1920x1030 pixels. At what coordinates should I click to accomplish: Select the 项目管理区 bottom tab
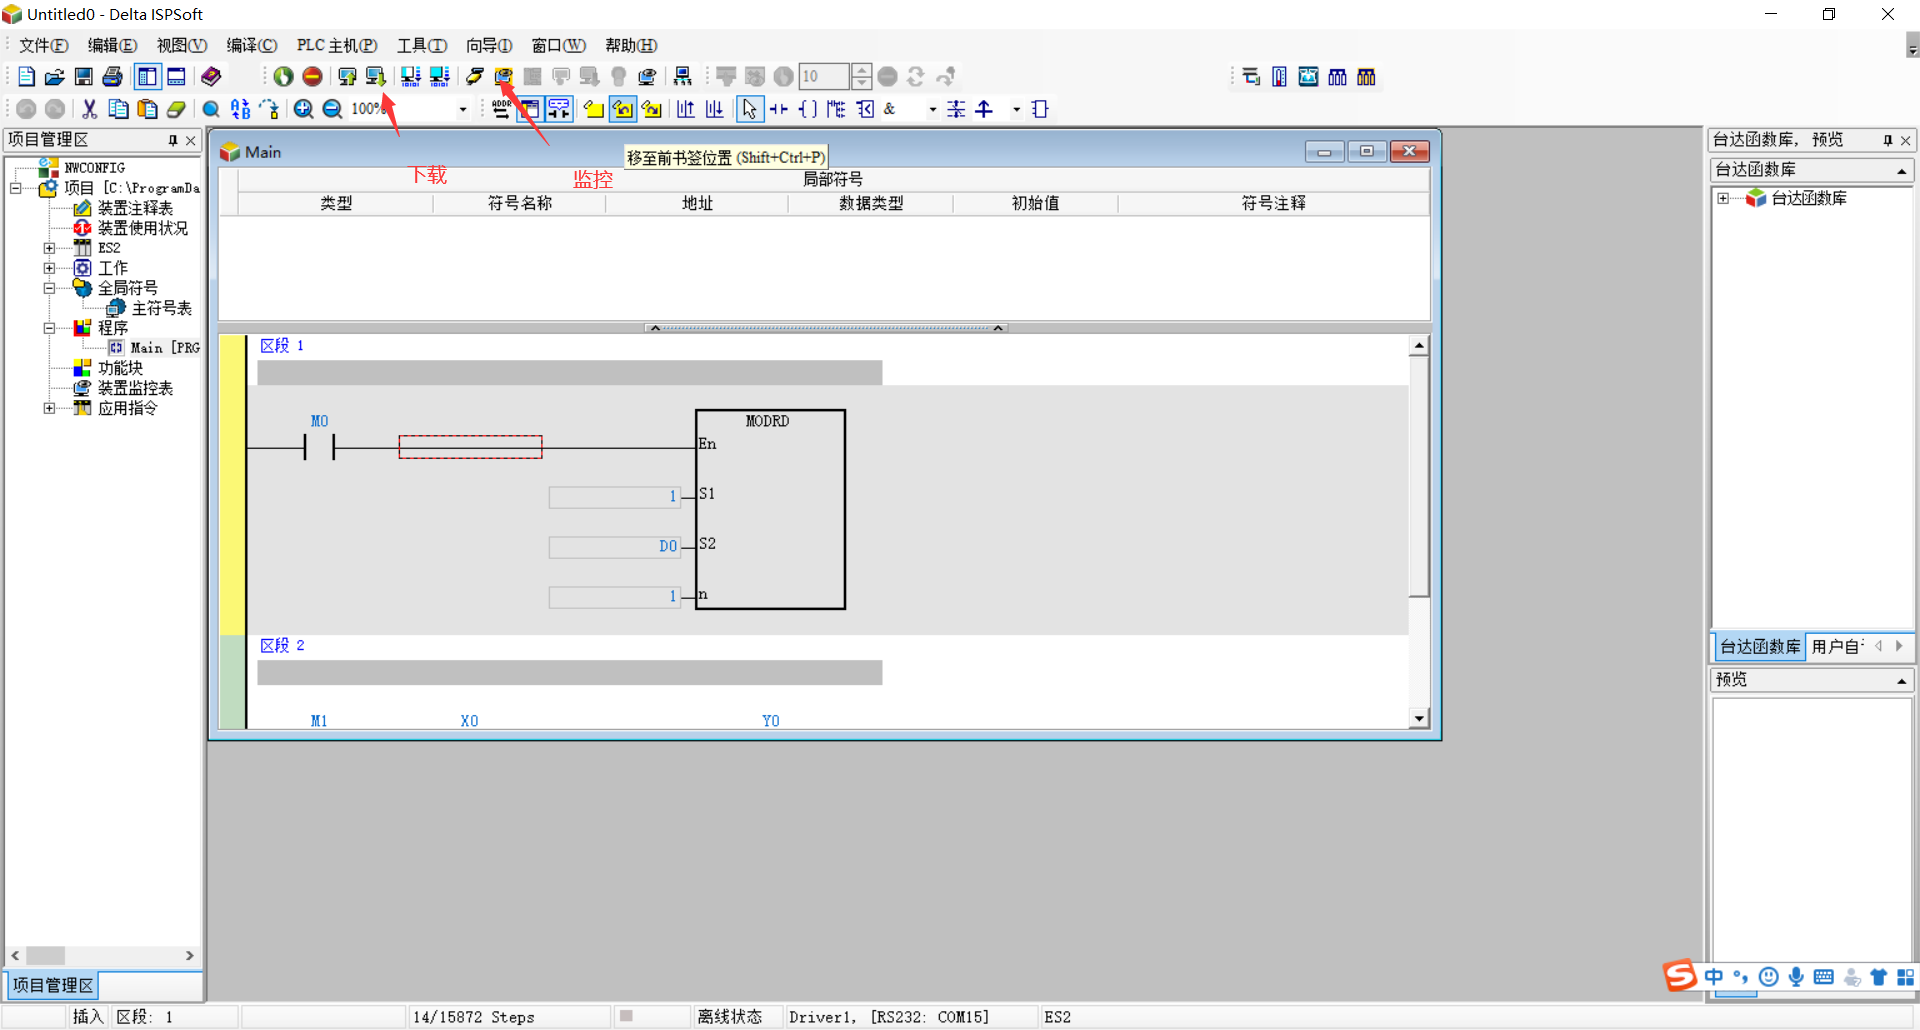point(53,986)
